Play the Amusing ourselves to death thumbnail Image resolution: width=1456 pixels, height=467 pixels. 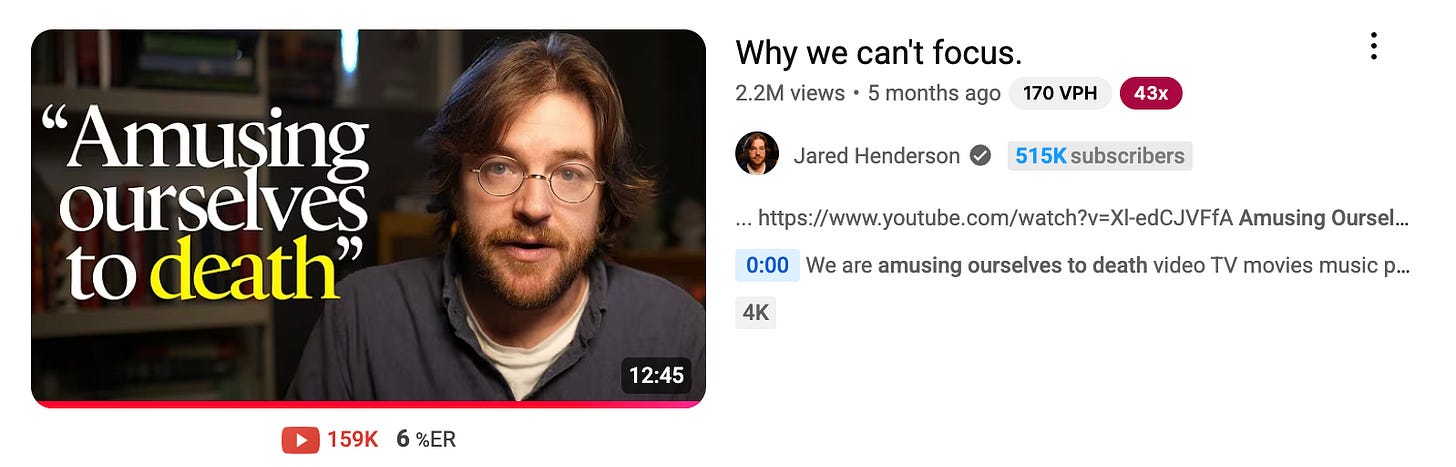(368, 216)
